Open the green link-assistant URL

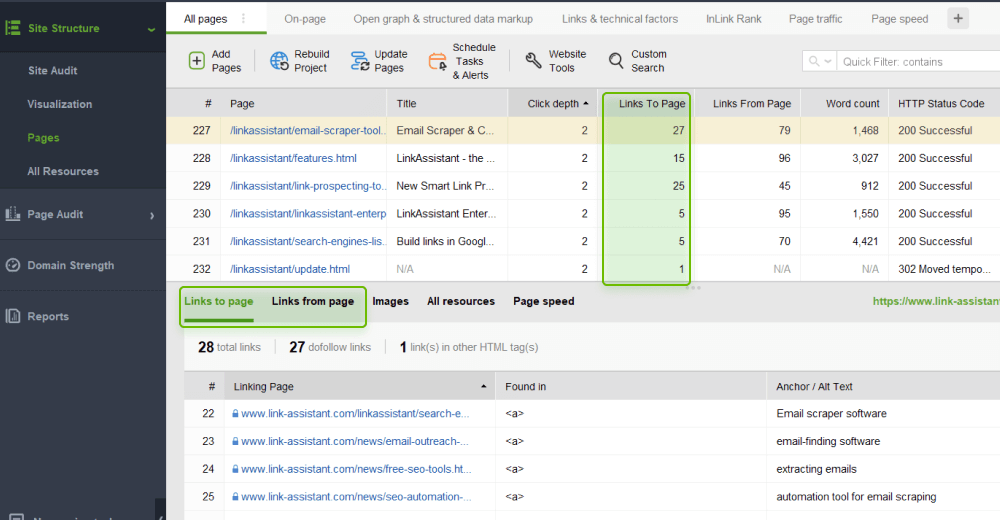tap(936, 301)
